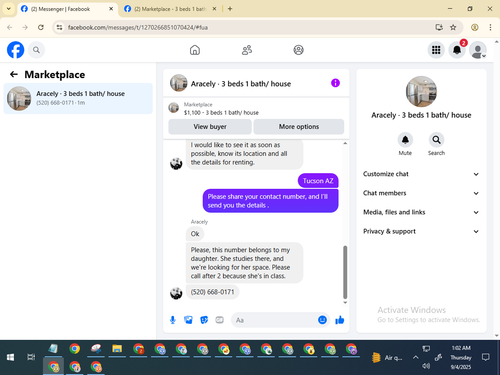The image size is (500, 375).
Task: Click the chat scroll-up arrow
Action: pyautogui.click(x=345, y=143)
